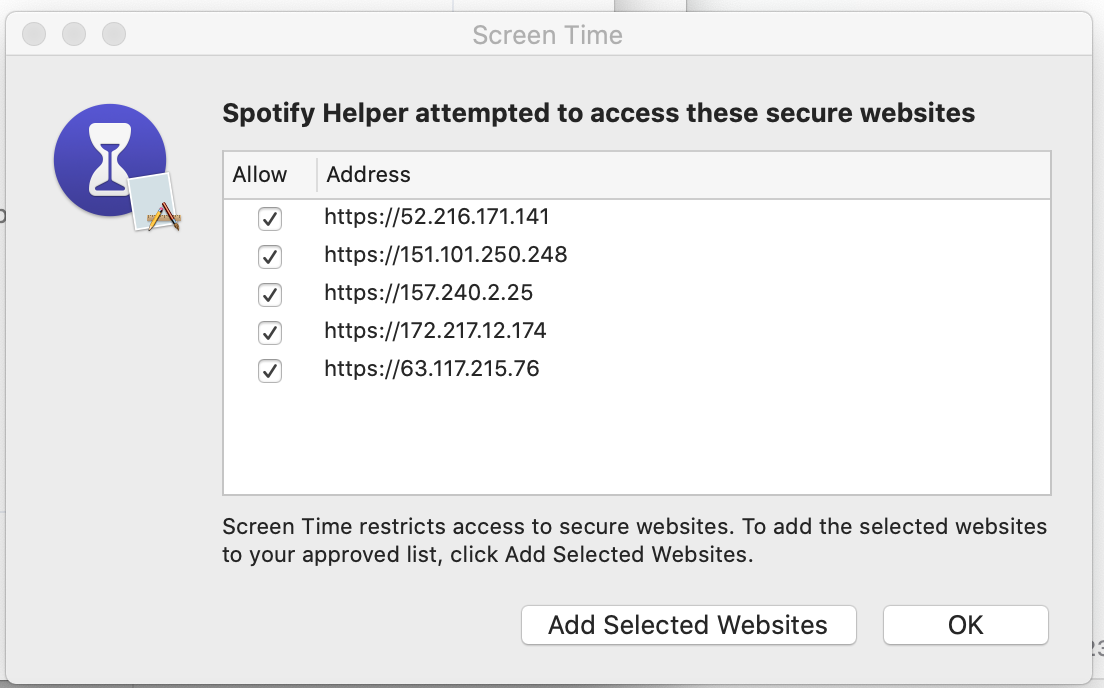The image size is (1104, 688).
Task: Select the https://157.240.2.25 address entry
Action: point(429,293)
